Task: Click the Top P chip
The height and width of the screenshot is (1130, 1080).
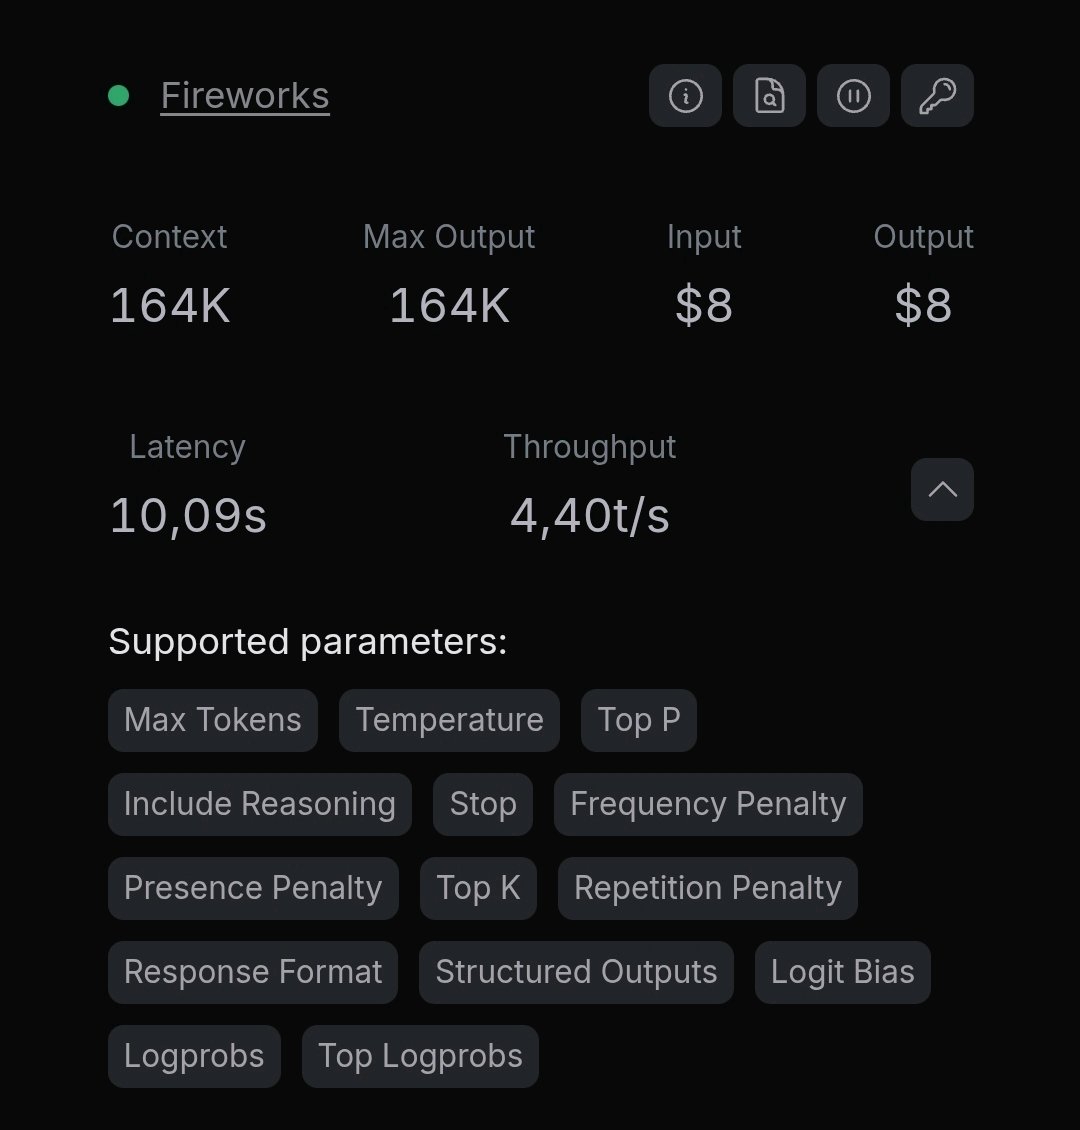Action: pyautogui.click(x=639, y=720)
